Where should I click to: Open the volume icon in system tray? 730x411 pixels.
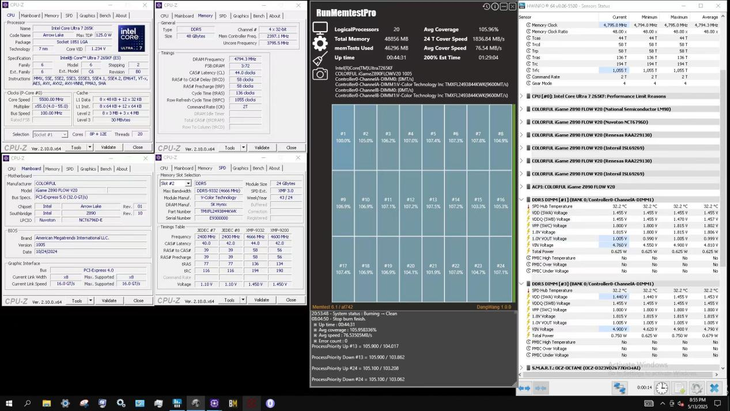tap(681, 403)
